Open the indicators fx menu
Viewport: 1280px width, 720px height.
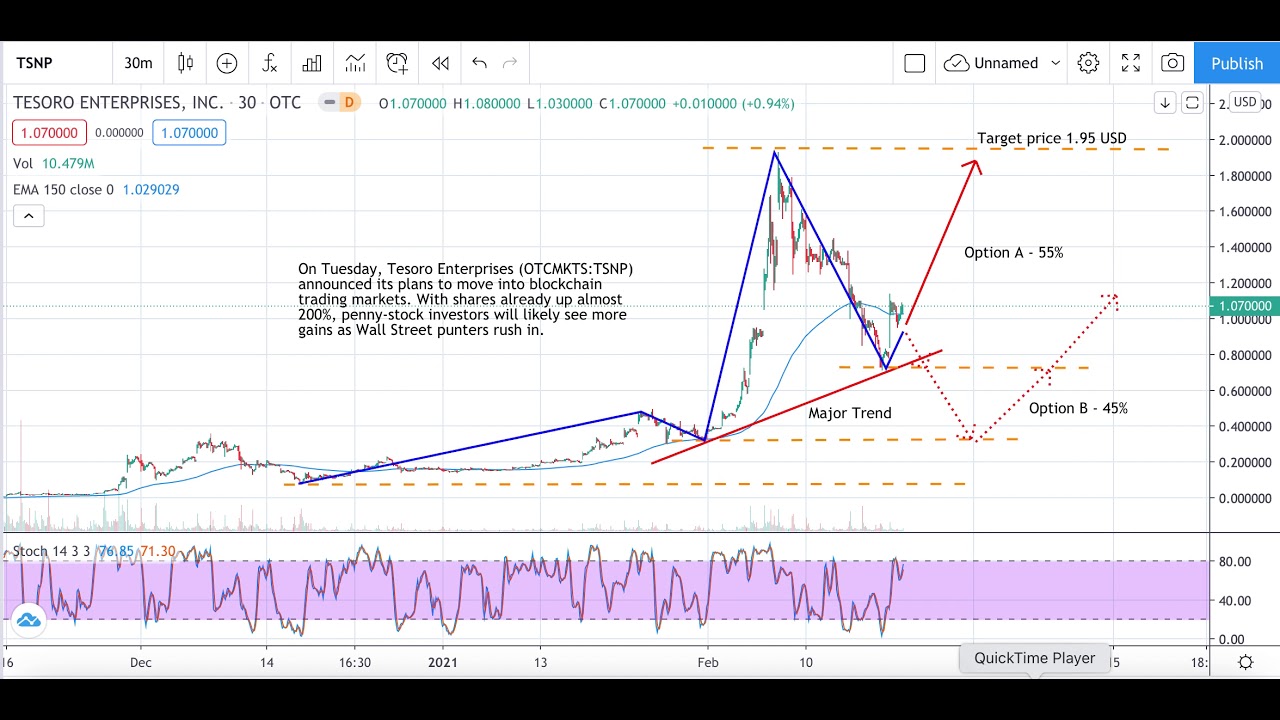(269, 63)
